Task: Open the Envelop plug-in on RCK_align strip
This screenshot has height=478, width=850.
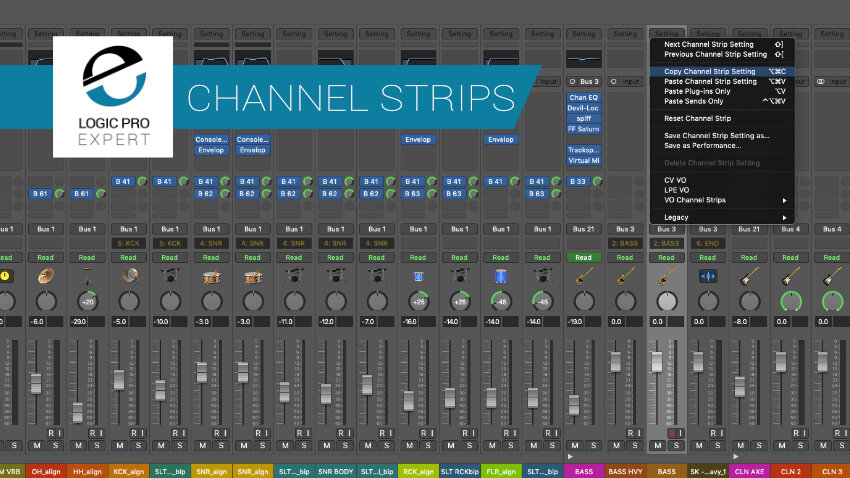Action: tap(418, 140)
